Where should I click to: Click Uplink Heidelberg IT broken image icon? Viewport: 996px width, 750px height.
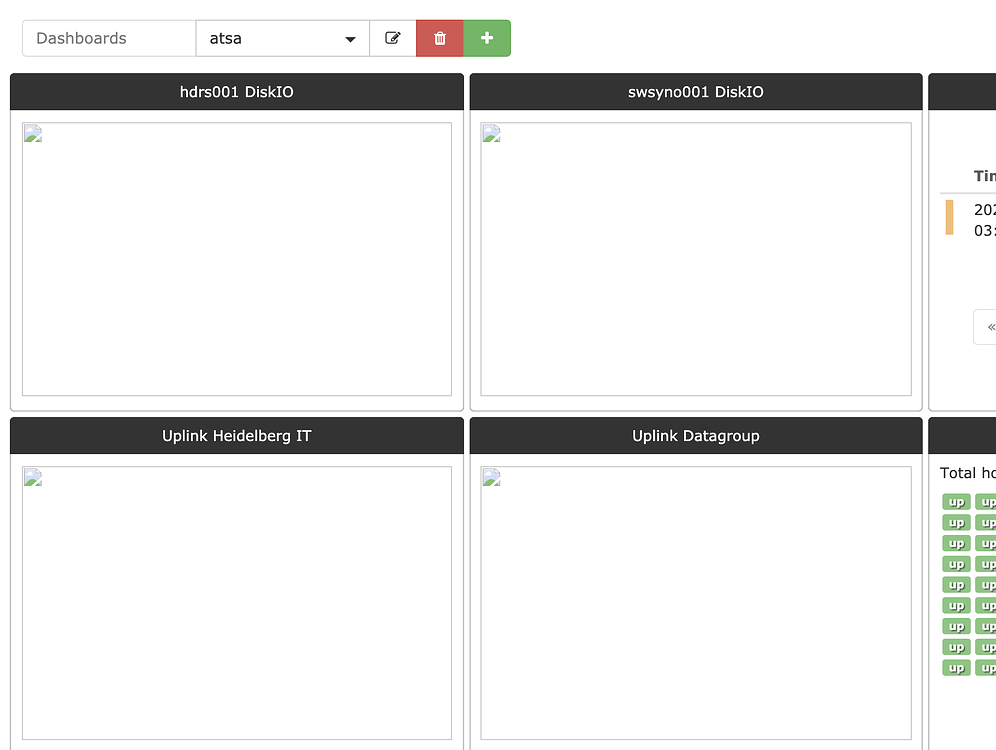point(33,478)
